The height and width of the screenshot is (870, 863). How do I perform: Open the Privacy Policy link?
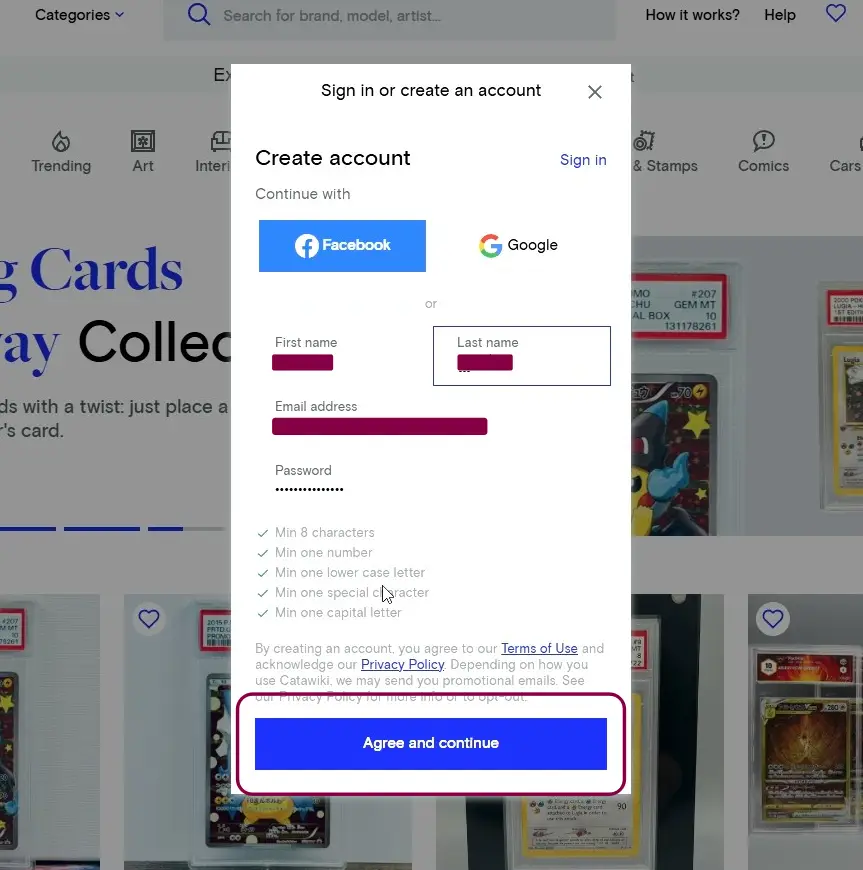402,664
